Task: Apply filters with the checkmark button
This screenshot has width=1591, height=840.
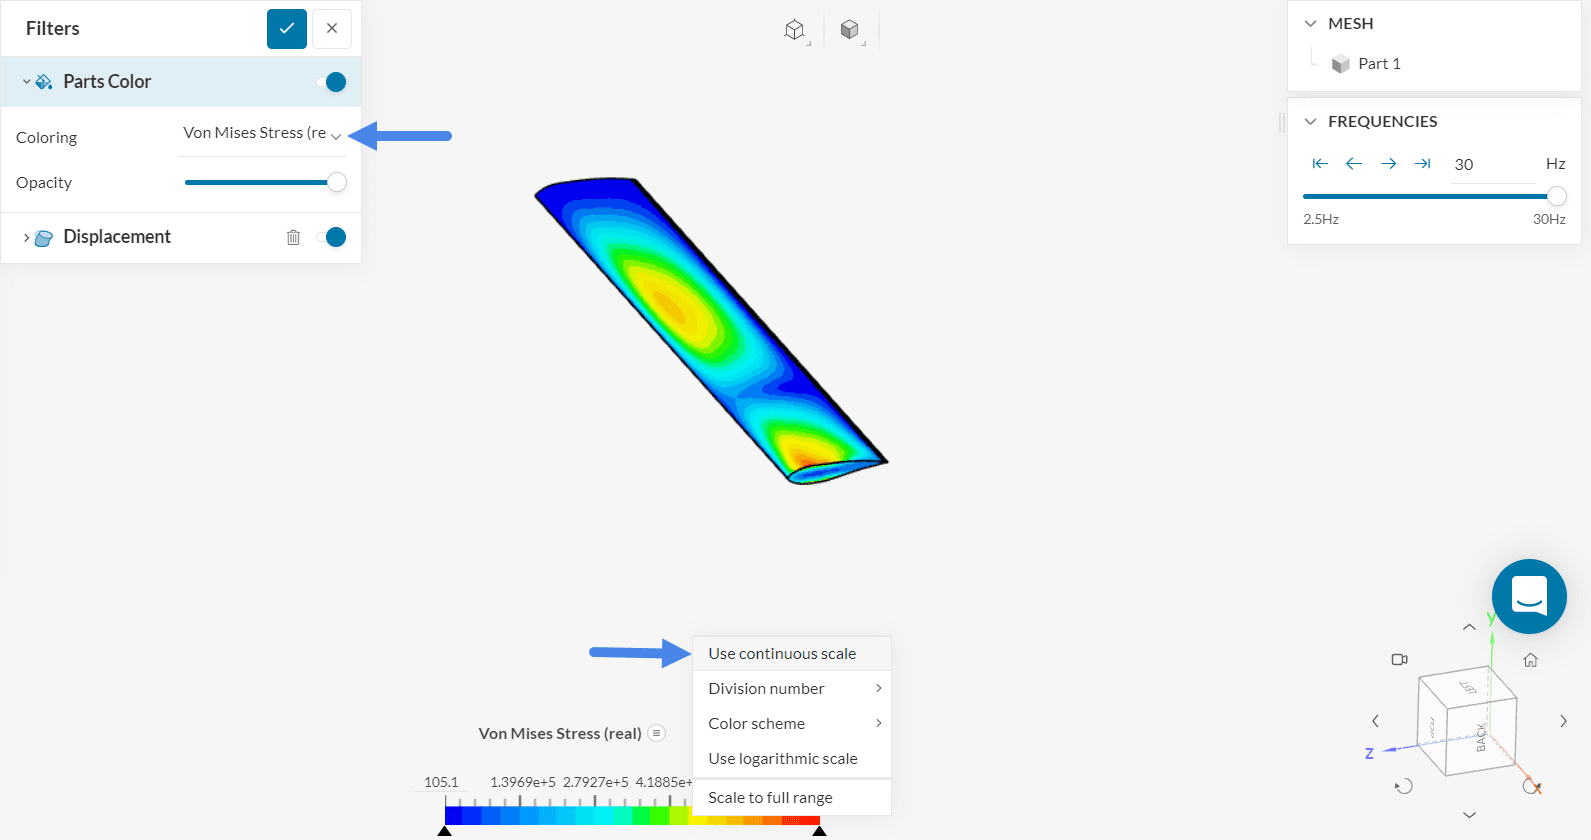Action: [286, 28]
